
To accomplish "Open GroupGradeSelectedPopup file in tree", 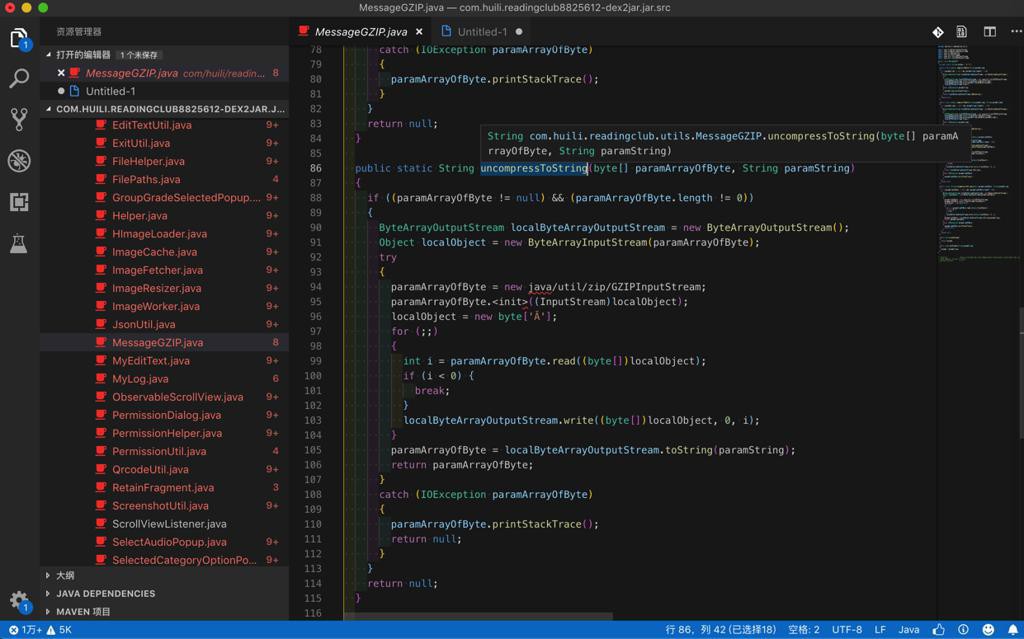I will 165,197.
